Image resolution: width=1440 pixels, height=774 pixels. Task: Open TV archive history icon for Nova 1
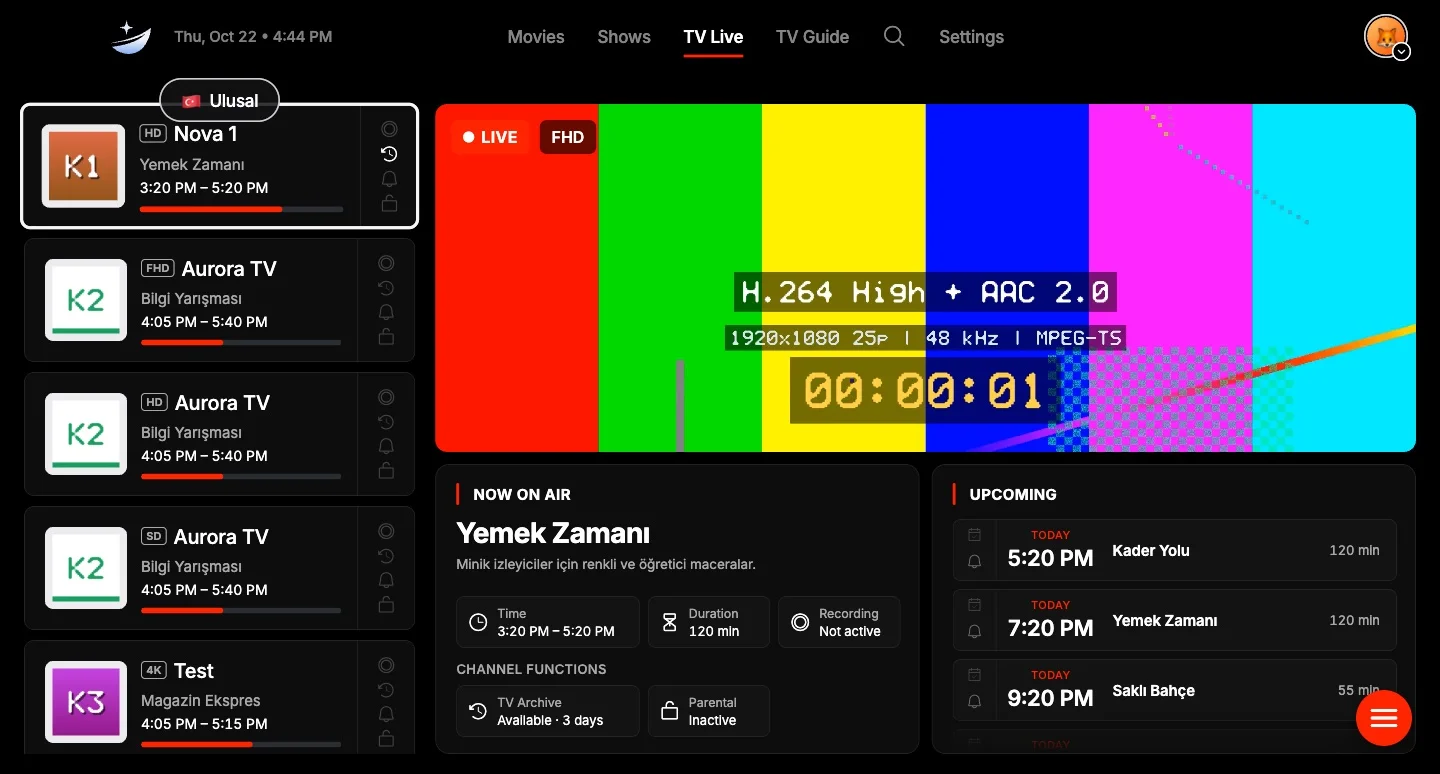[389, 154]
